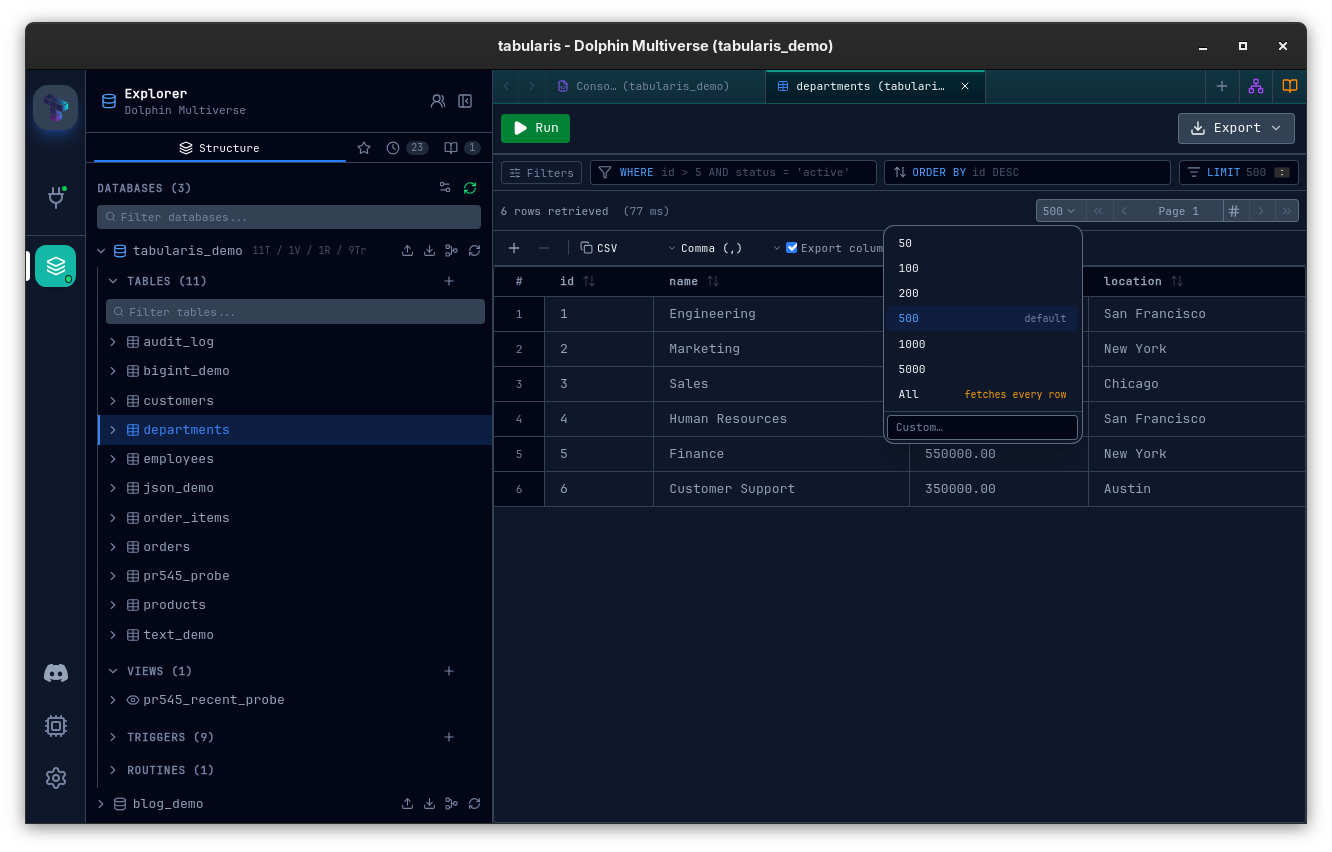Open the purple schema diagram icon
This screenshot has height=852, width=1332.
tap(1256, 86)
